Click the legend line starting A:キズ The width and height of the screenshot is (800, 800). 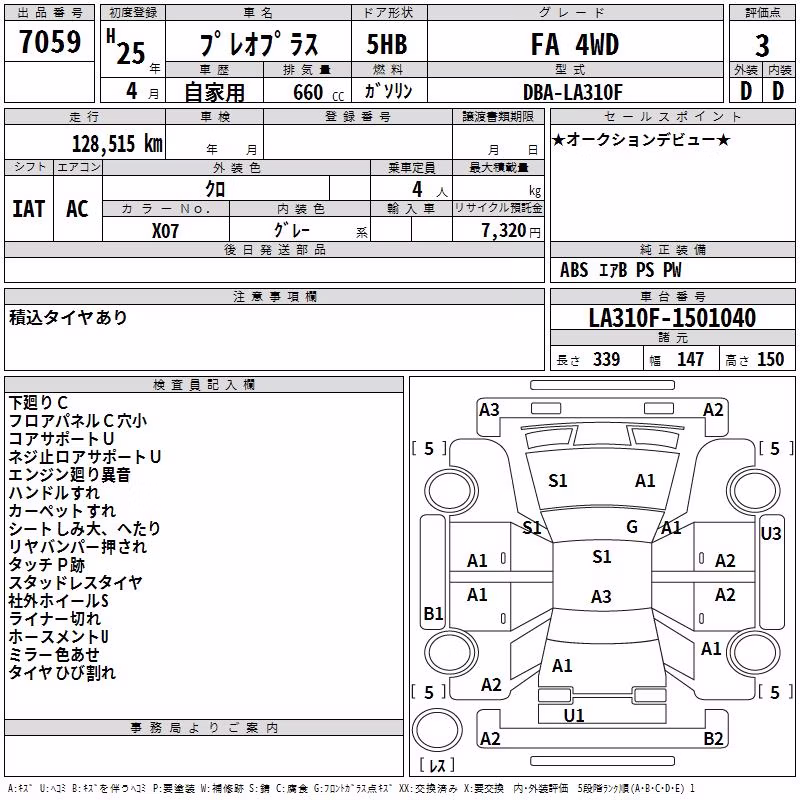352,788
